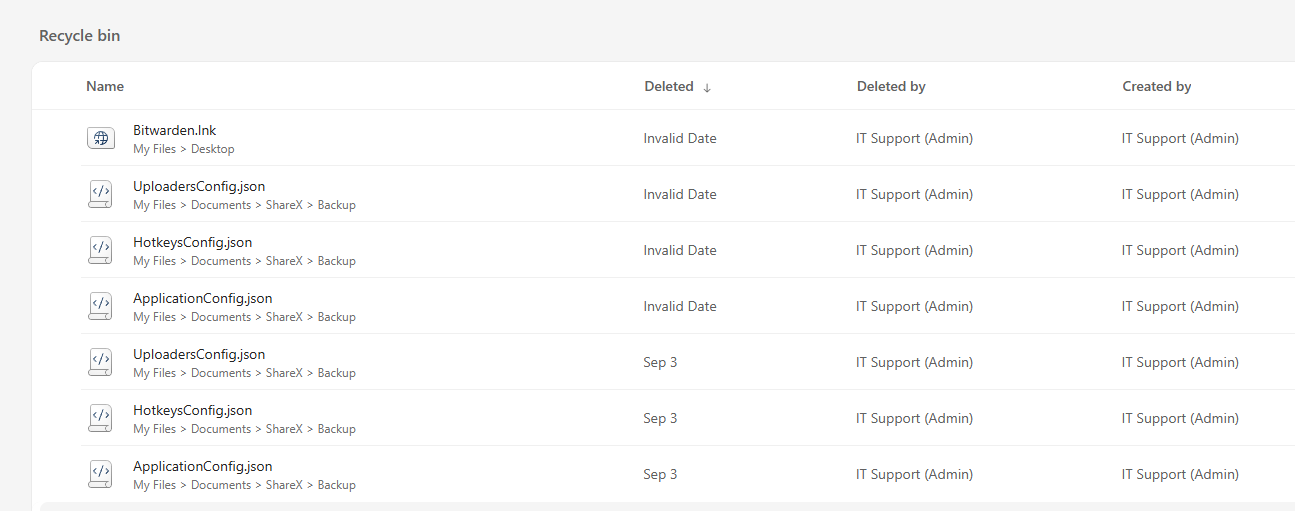Click the sort arrow beside the Deleted header
The image size is (1295, 511).
click(x=707, y=87)
